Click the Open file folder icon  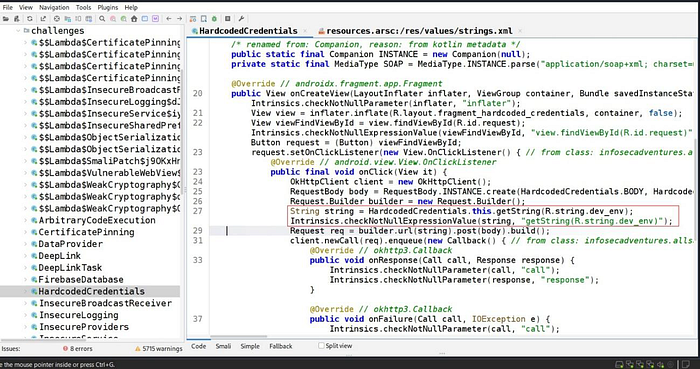click(x=6, y=19)
